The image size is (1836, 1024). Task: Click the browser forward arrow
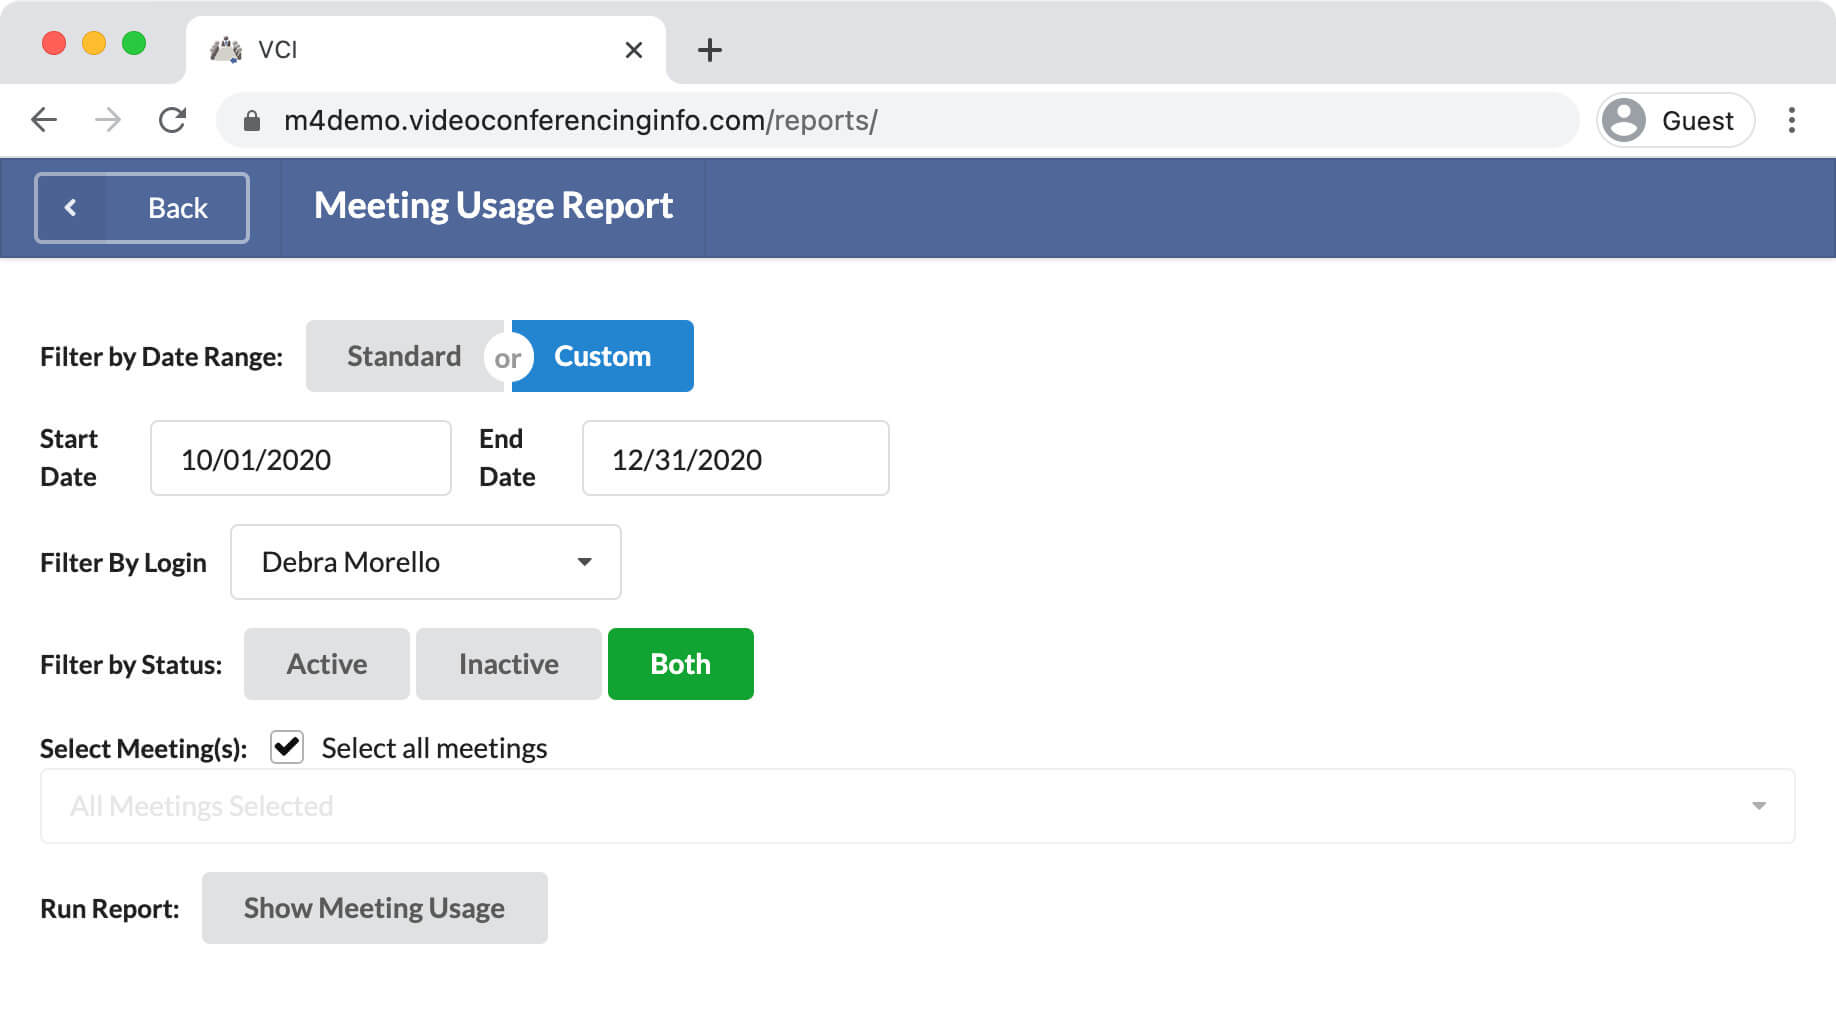pyautogui.click(x=108, y=120)
